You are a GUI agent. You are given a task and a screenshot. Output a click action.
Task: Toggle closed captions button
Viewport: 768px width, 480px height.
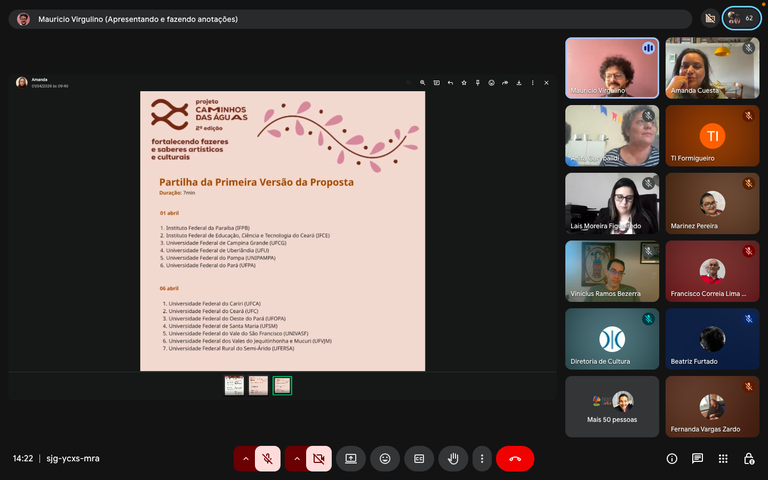[x=419, y=459]
